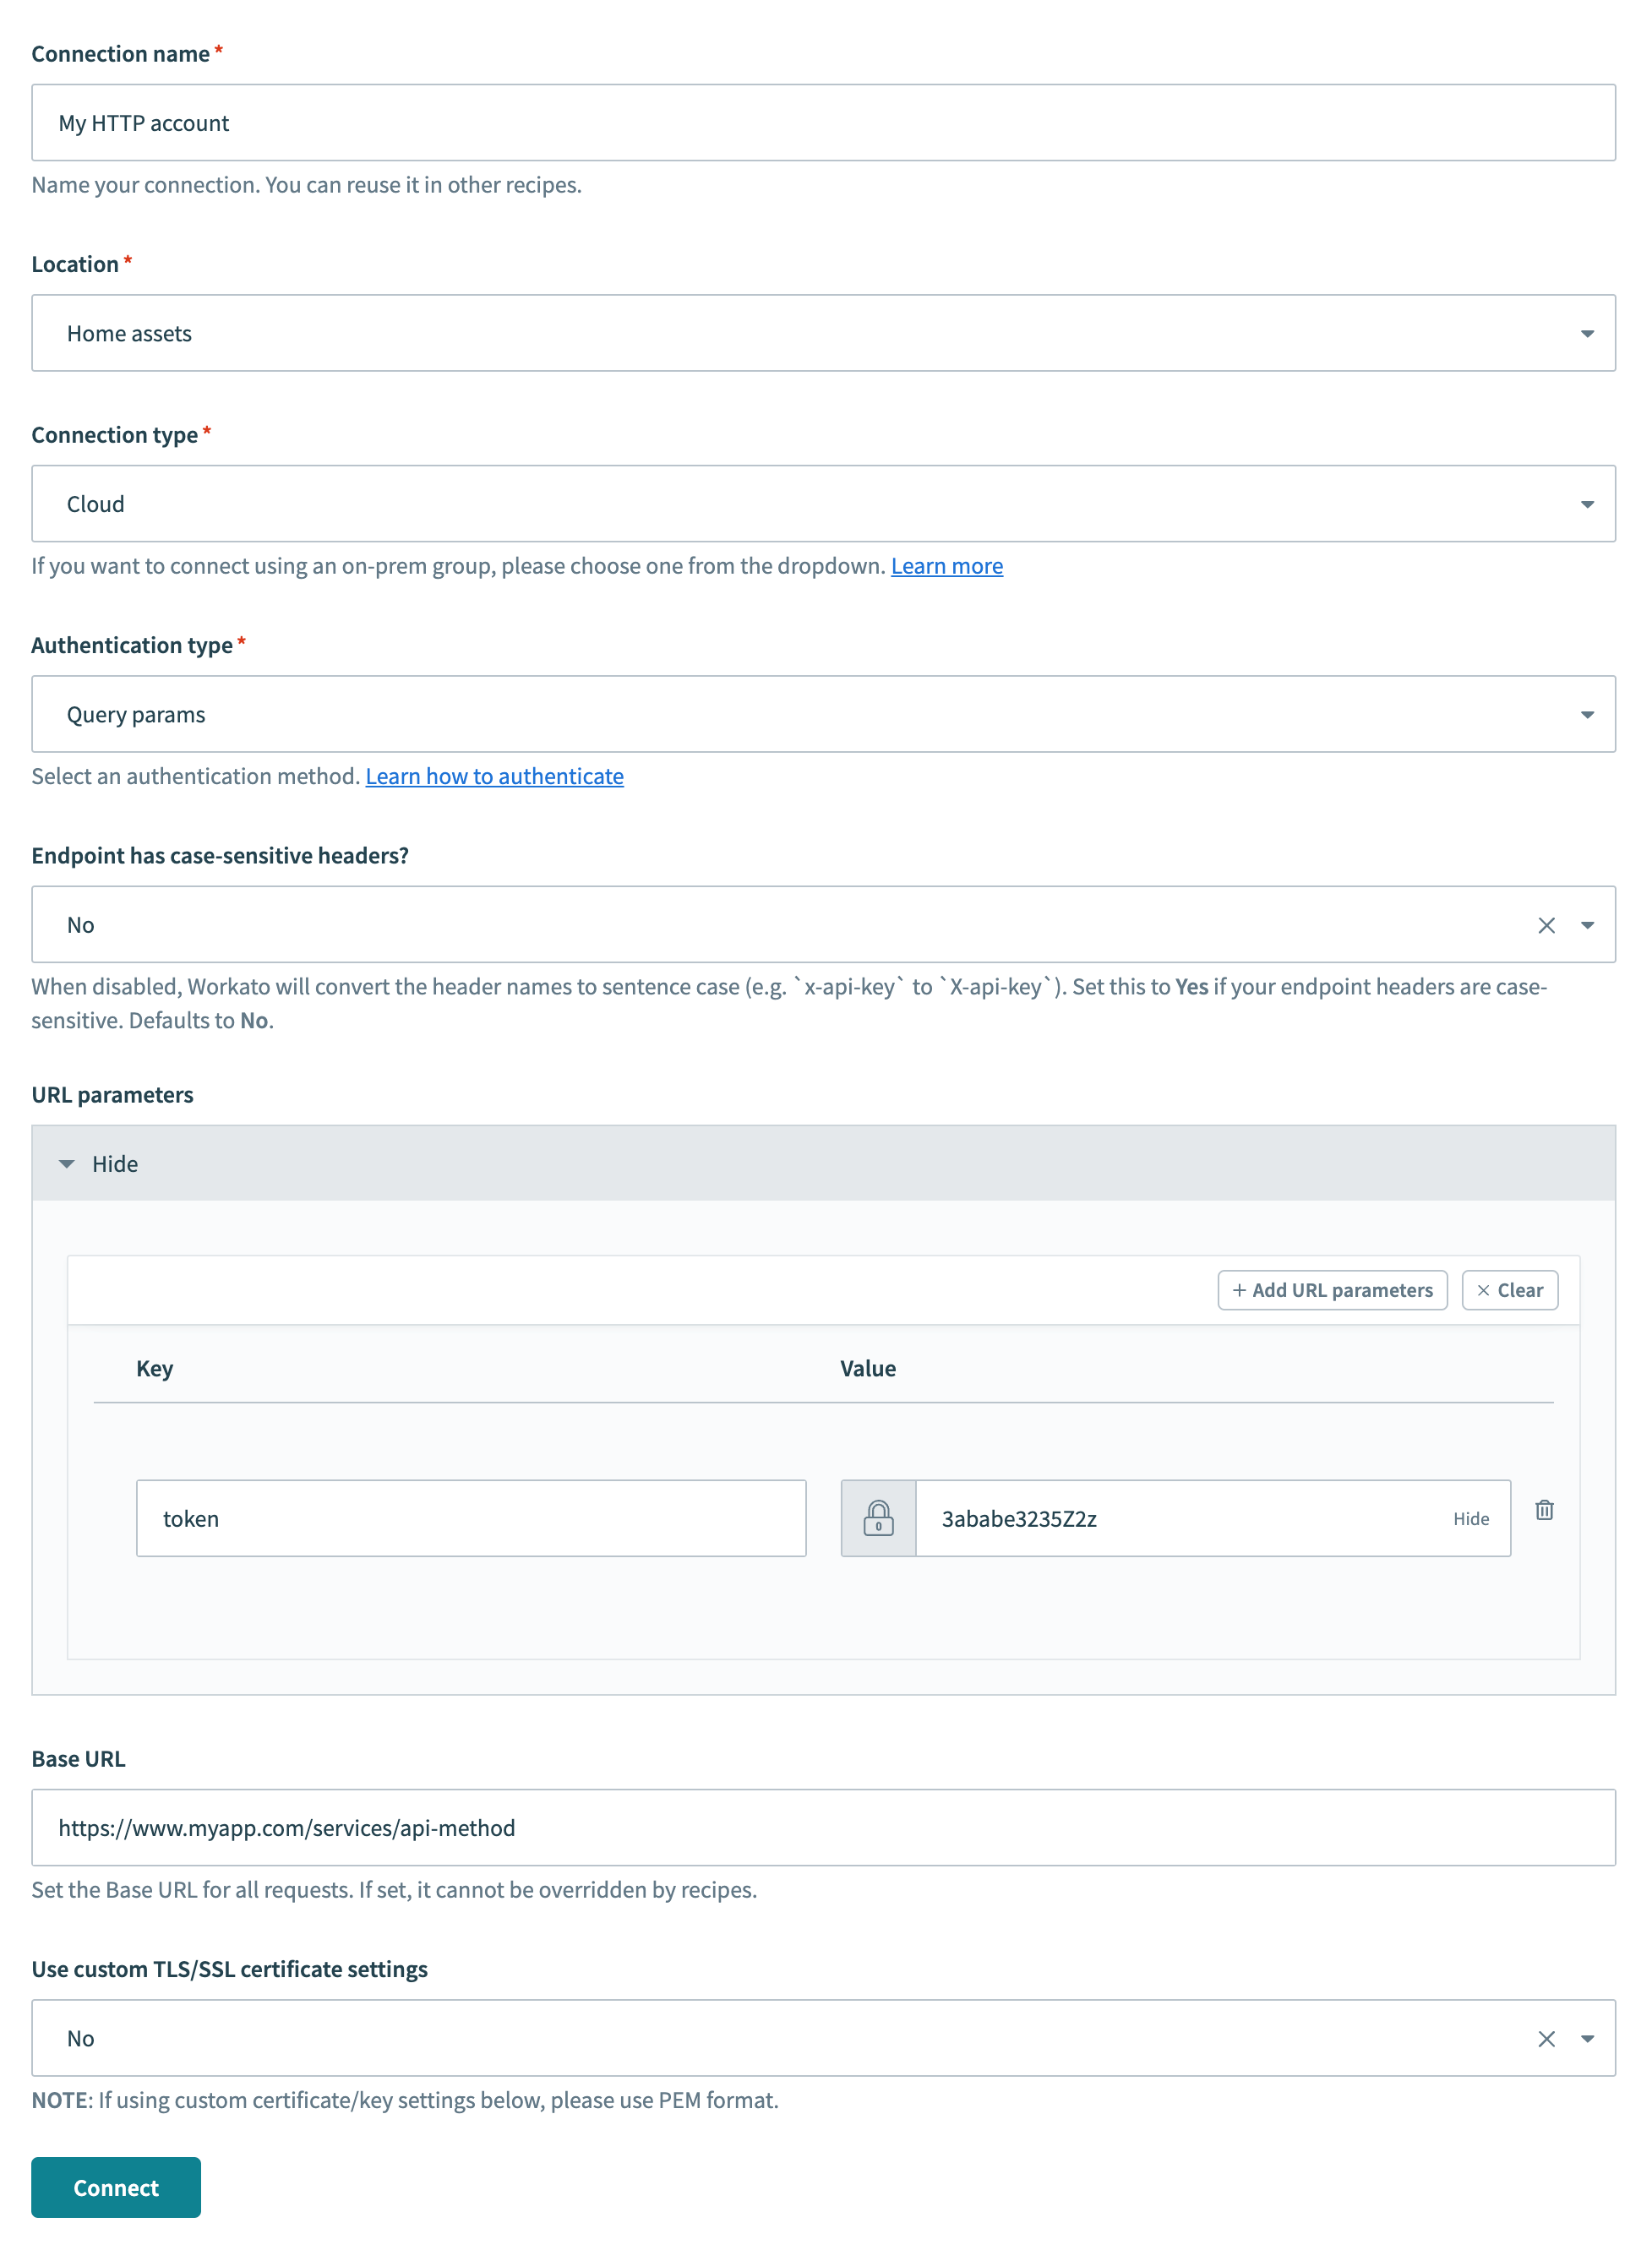Open the TLS/SSL certificate settings dropdown arrow
Screen dimensions: 1652x2261
pyautogui.click(x=1587, y=2038)
